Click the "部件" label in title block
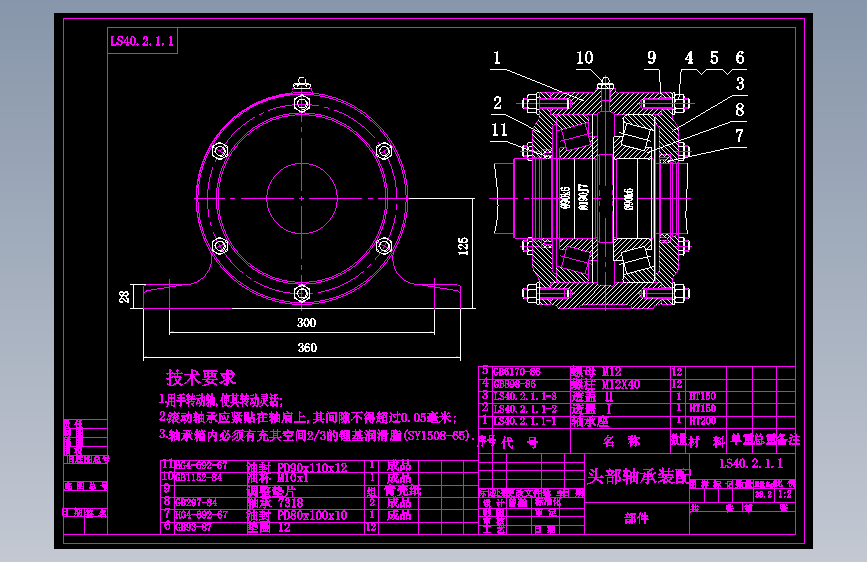Viewport: 867px width, 562px height. pyautogui.click(x=636, y=518)
